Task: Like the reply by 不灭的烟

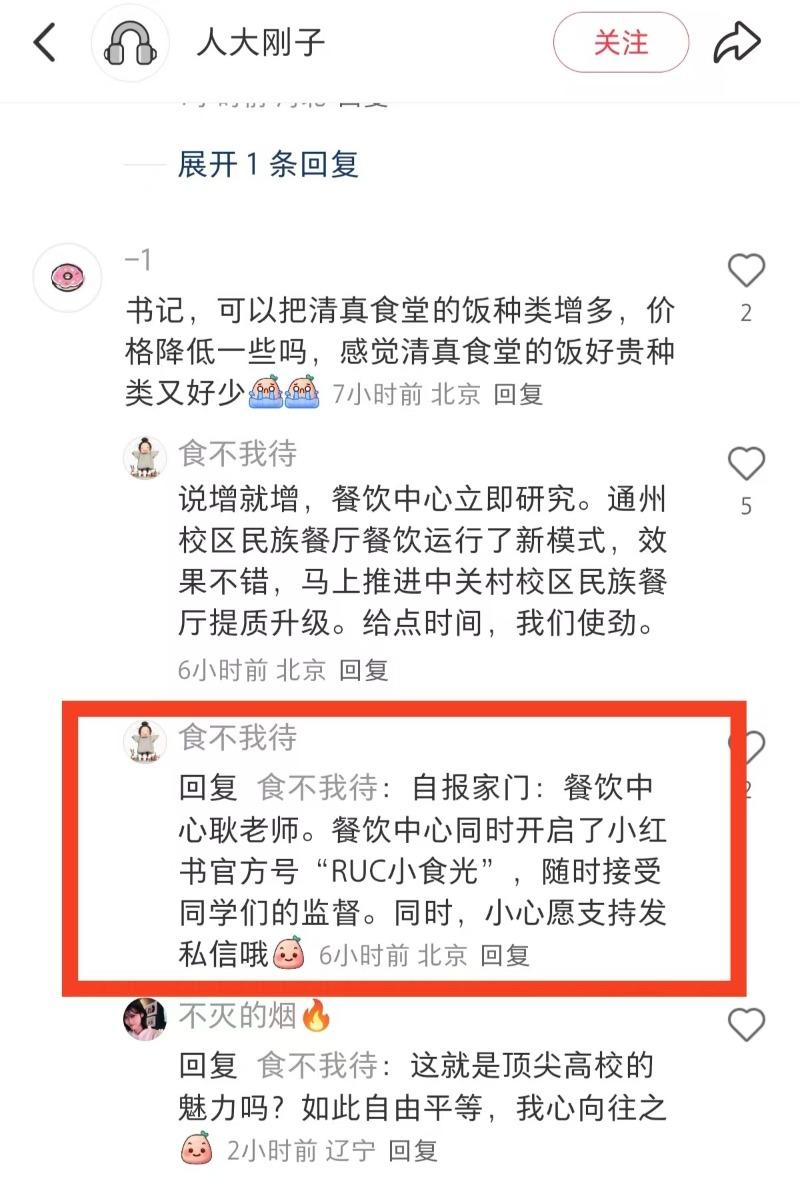Action: tap(746, 1025)
